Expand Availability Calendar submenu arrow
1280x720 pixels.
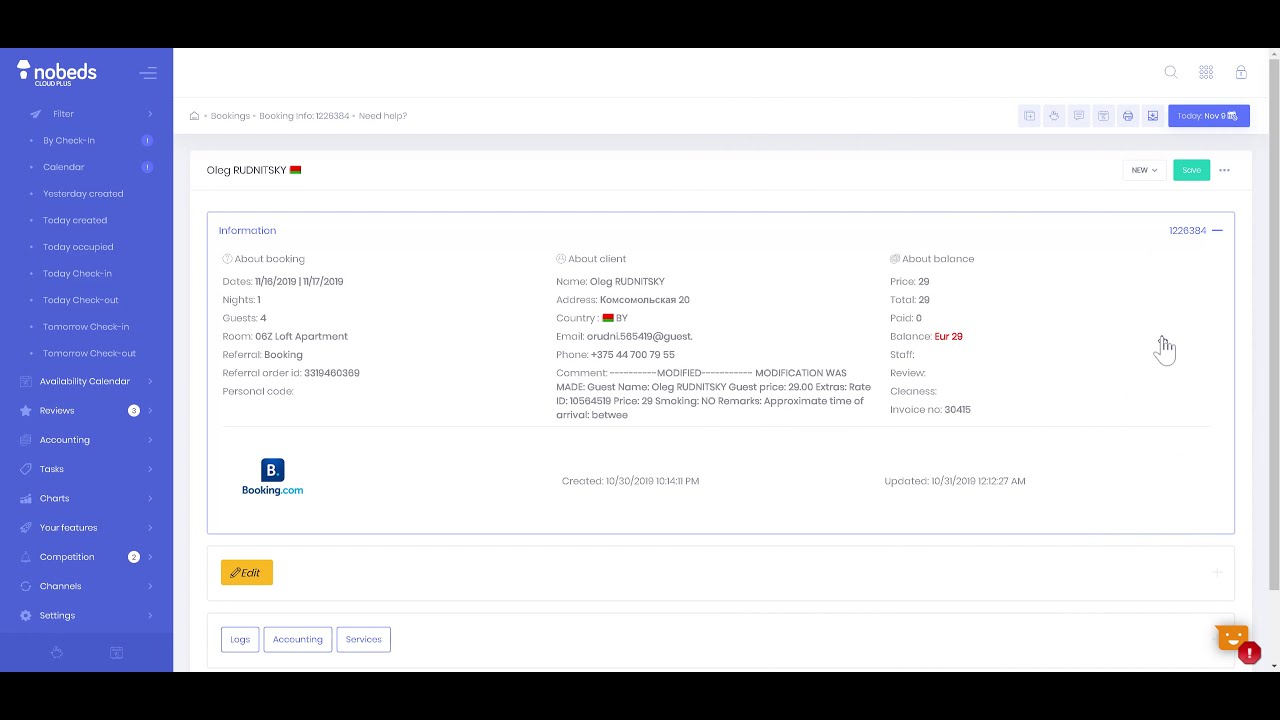[x=150, y=381]
